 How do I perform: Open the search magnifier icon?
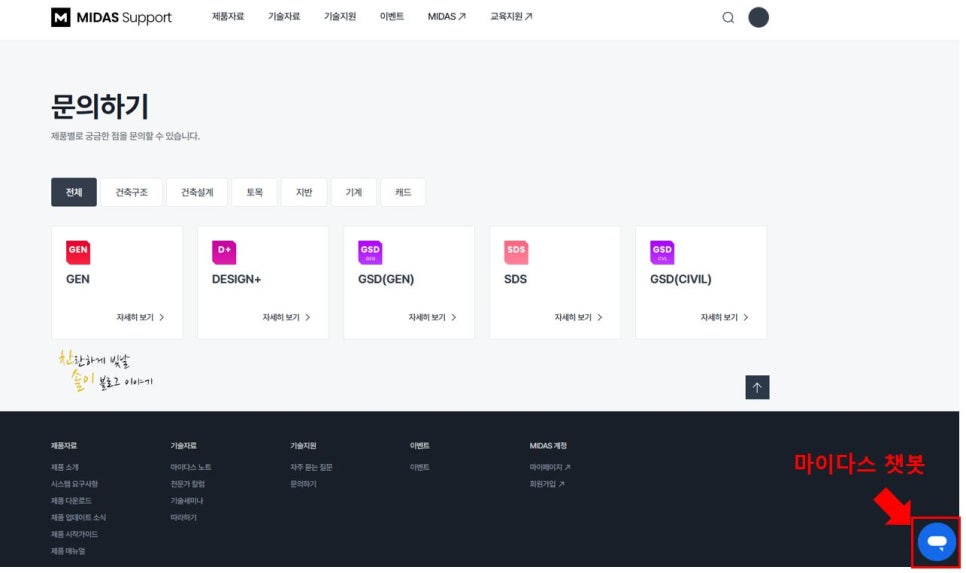[x=728, y=17]
